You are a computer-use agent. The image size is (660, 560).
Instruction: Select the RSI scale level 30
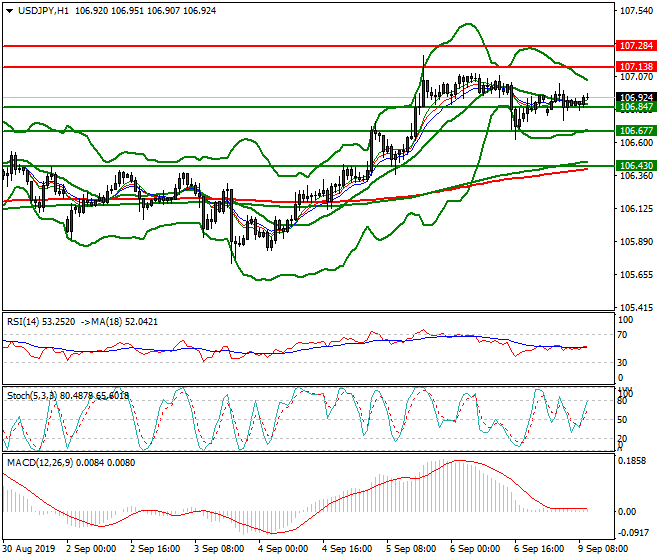pos(622,363)
